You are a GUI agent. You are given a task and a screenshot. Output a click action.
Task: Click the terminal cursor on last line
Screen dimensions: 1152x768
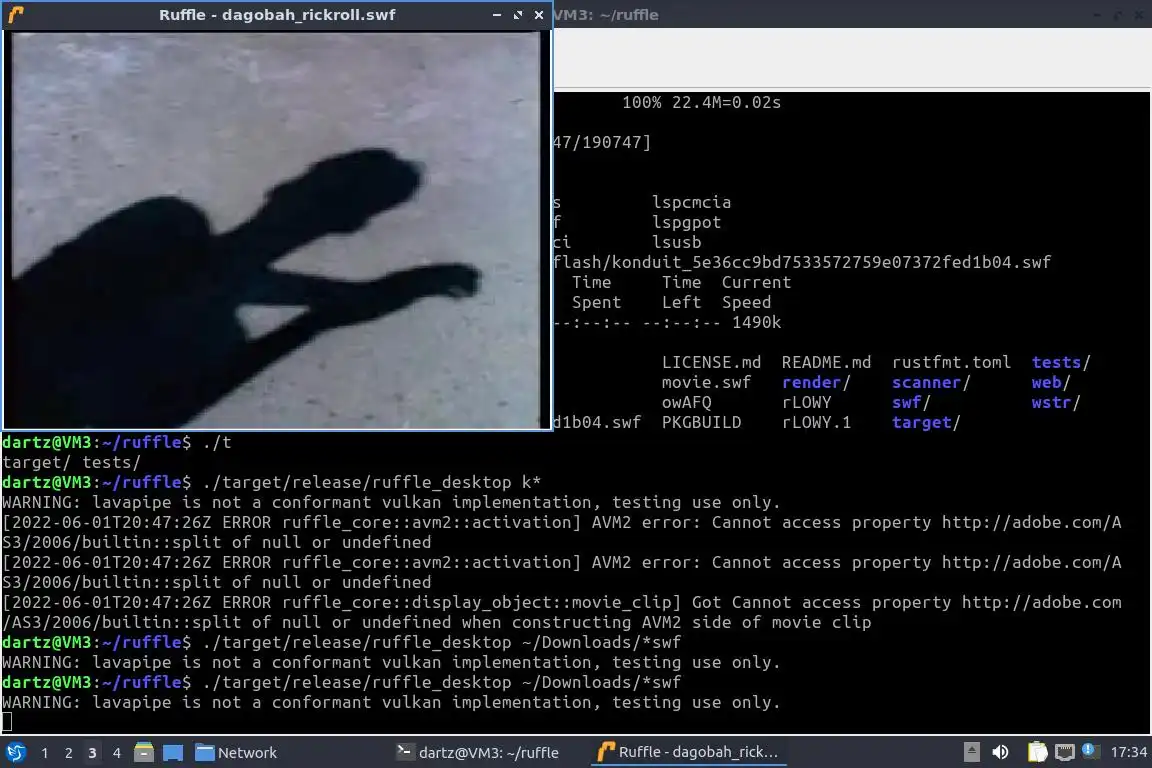[x=7, y=722]
